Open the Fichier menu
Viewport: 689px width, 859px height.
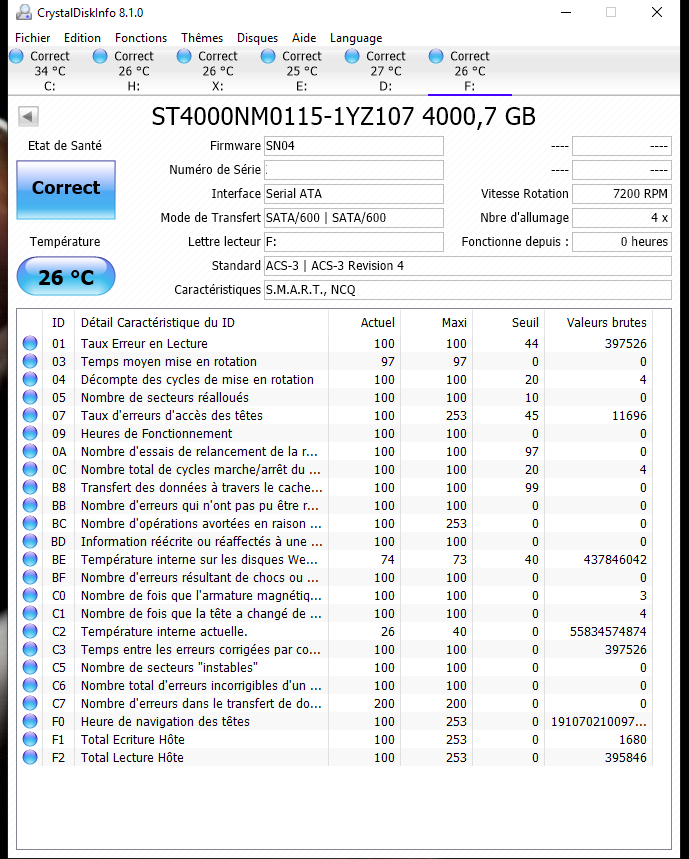point(33,38)
